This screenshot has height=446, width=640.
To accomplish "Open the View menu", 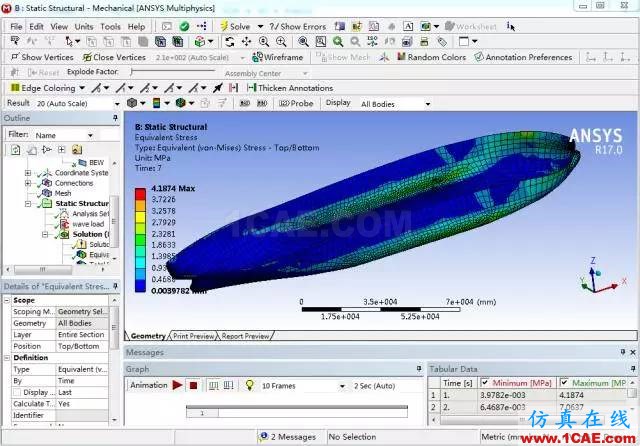I will [x=59, y=27].
